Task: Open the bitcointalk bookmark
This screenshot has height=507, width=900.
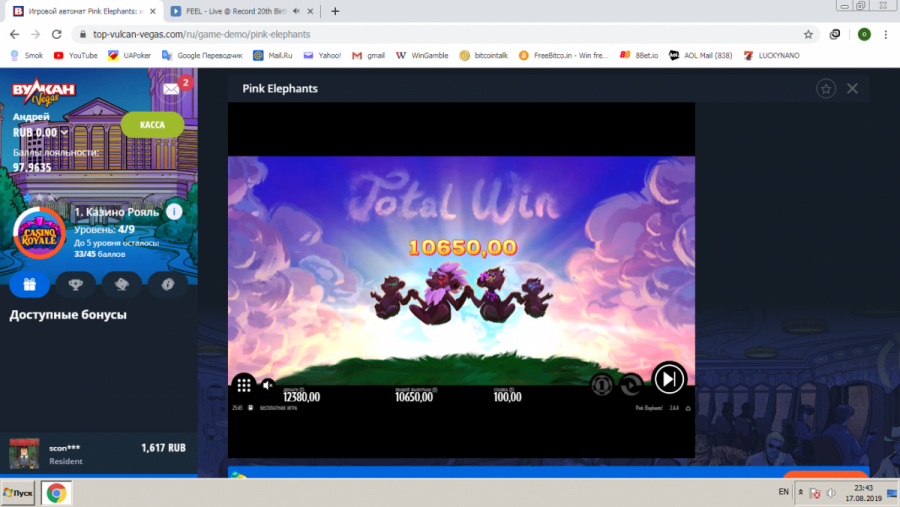Action: [x=484, y=56]
